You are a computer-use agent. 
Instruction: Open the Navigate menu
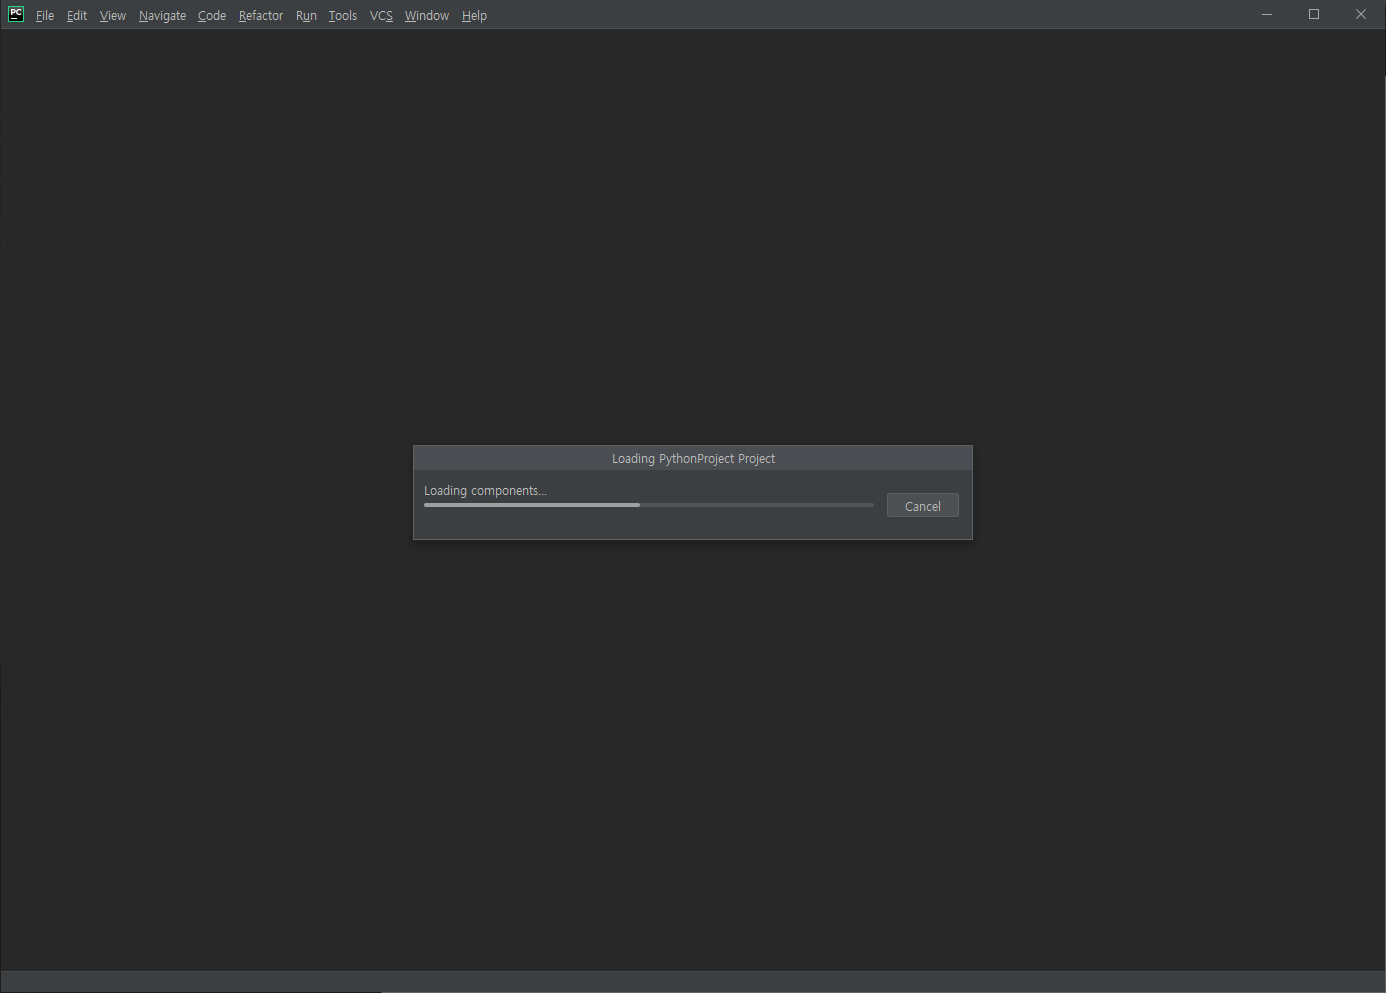click(162, 15)
